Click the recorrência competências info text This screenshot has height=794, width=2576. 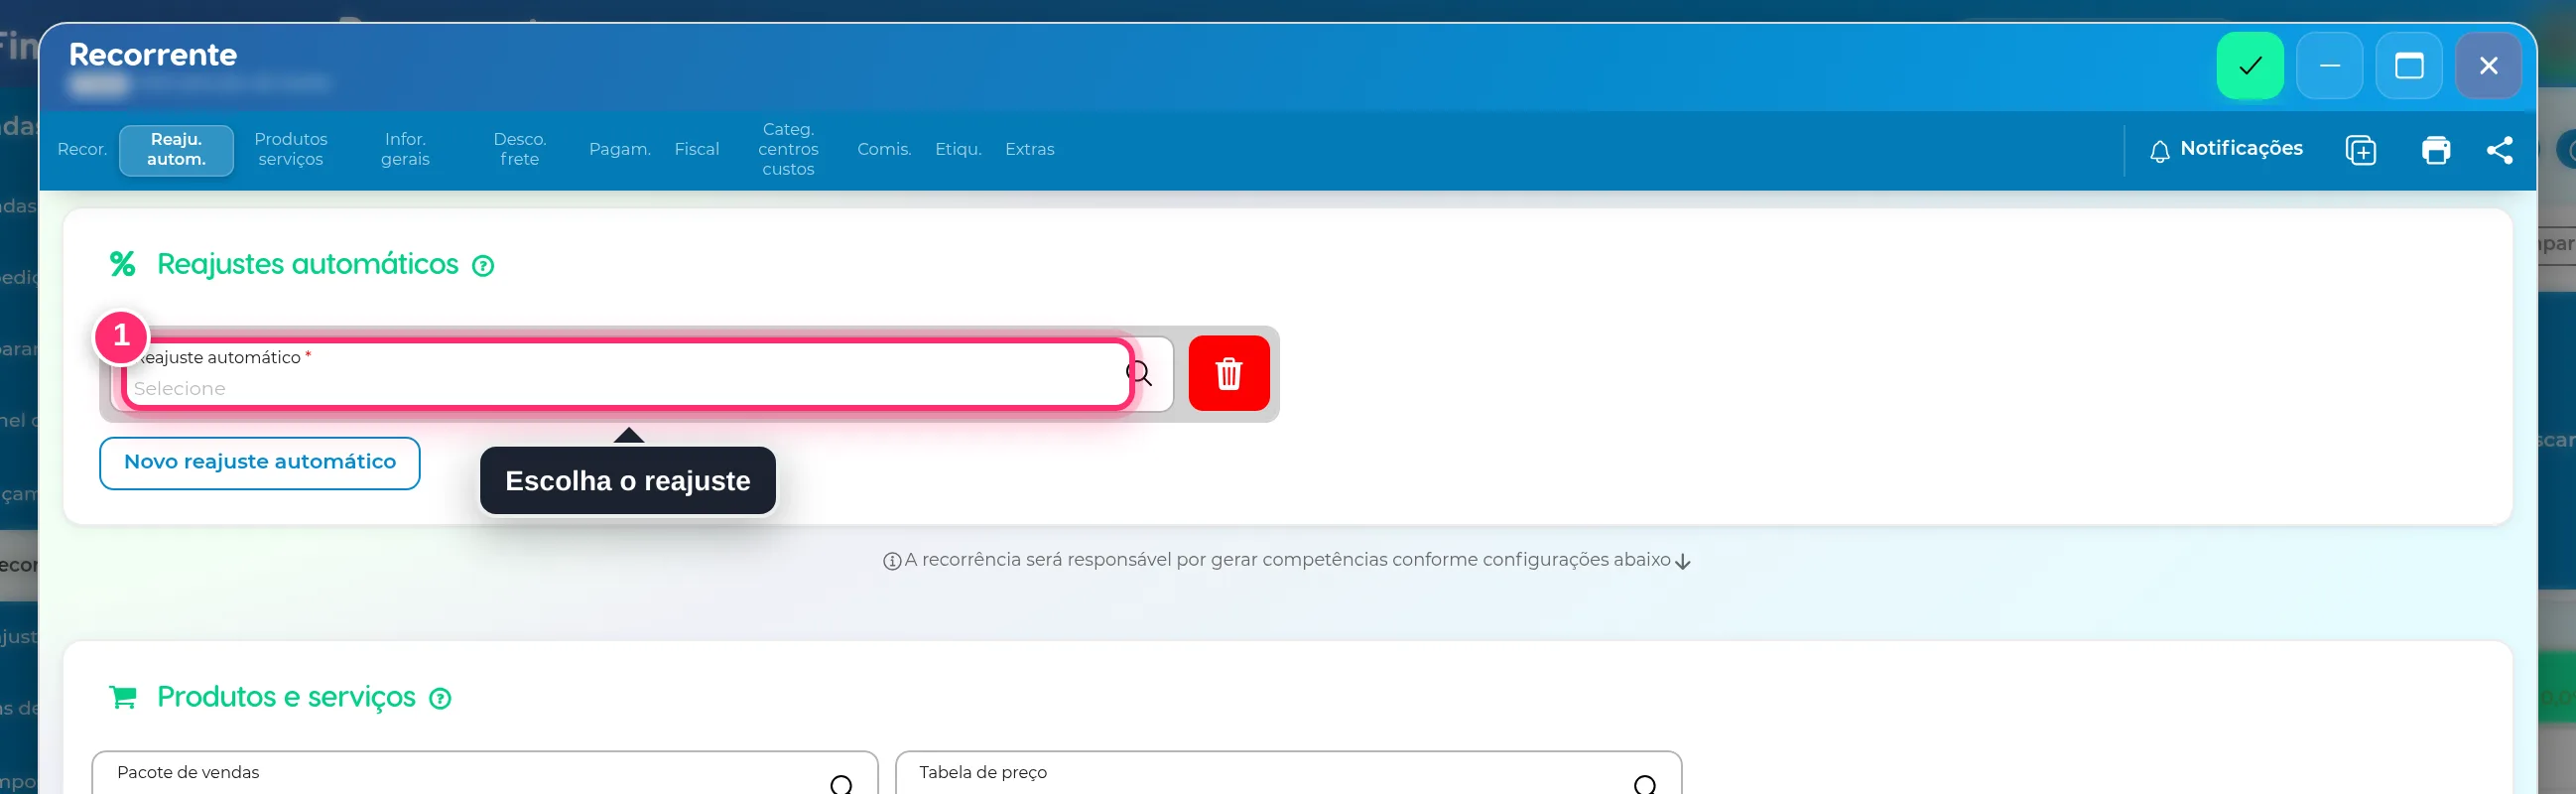click(1287, 560)
